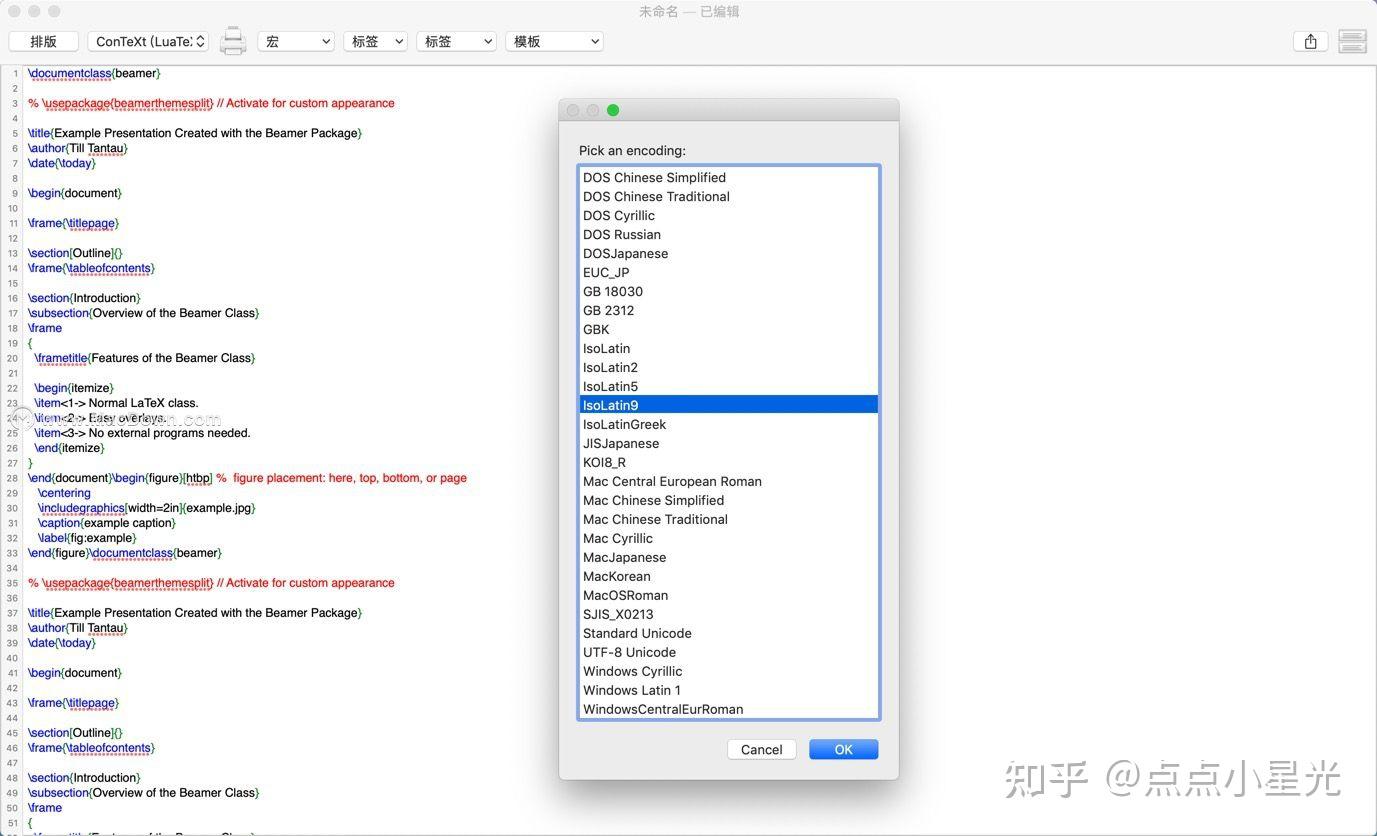
Task: Select Mac Chinese Simplified encoding
Action: click(x=653, y=500)
